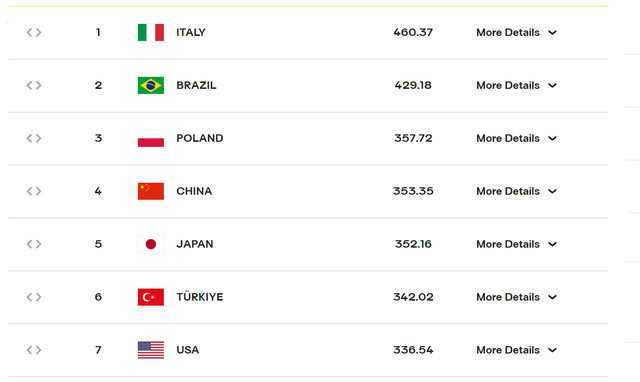Click the Italy flag icon

pyautogui.click(x=151, y=32)
